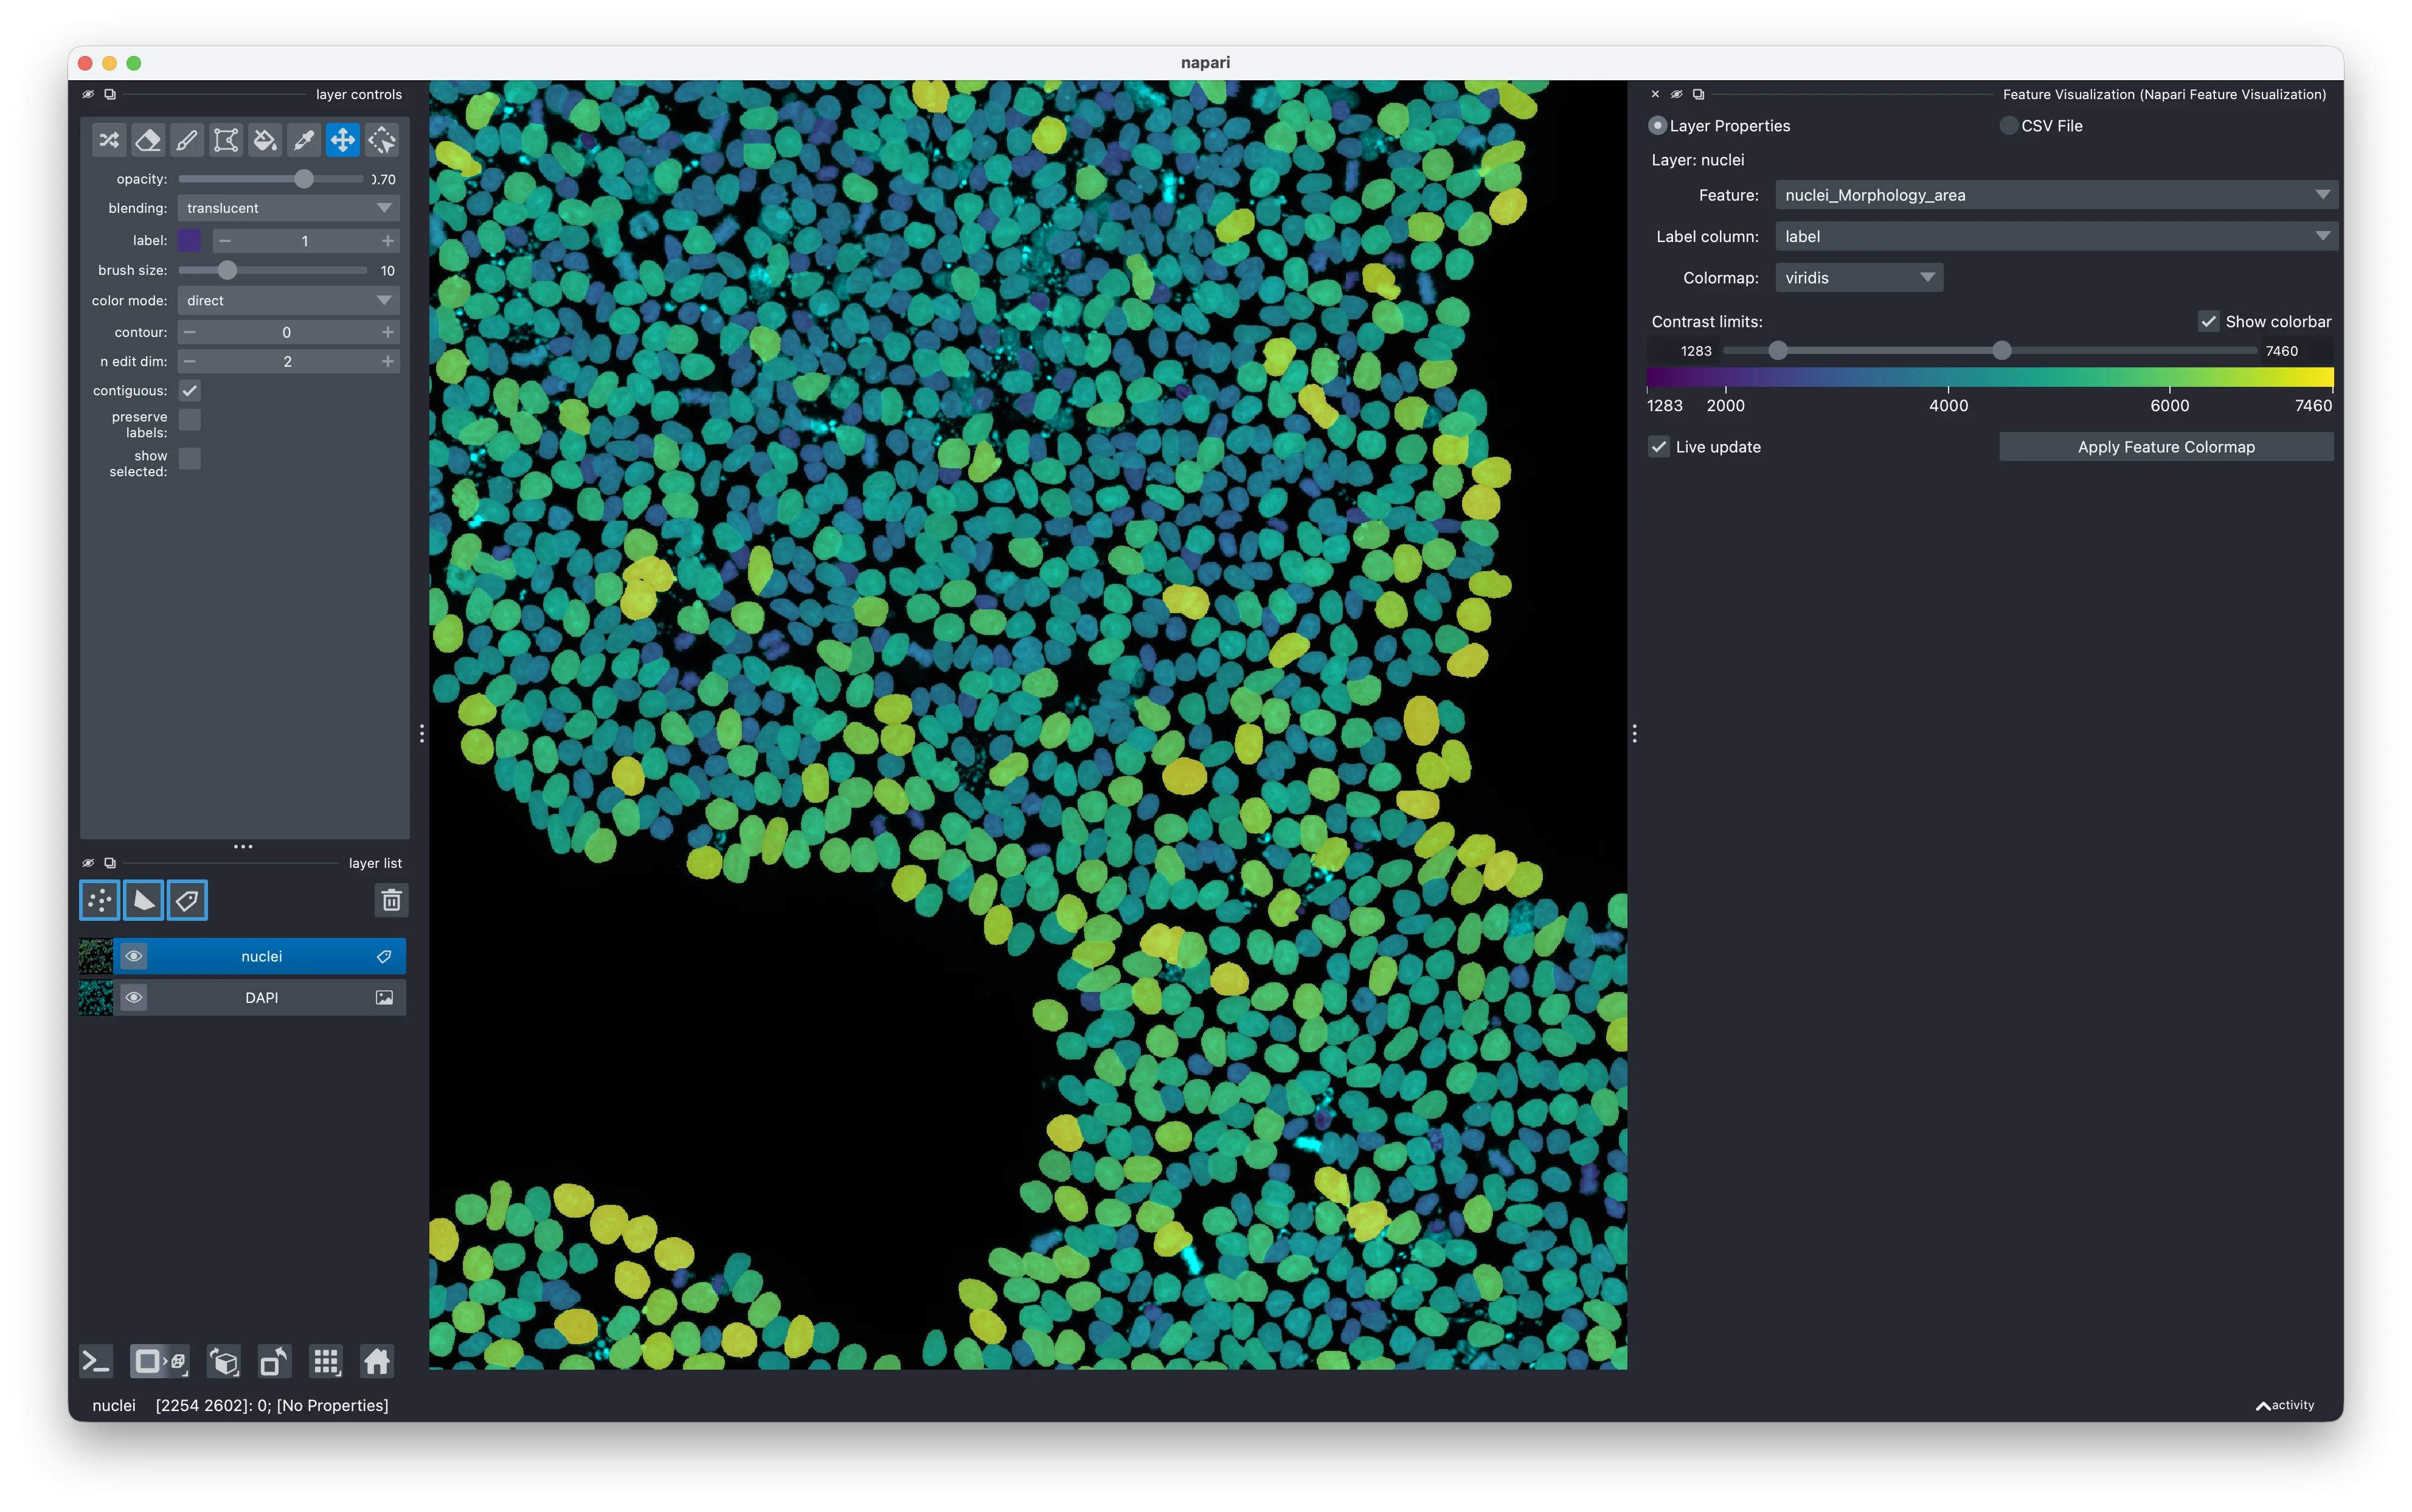Click the label number input field
Screen dimensions: 2412x1512
[305, 241]
